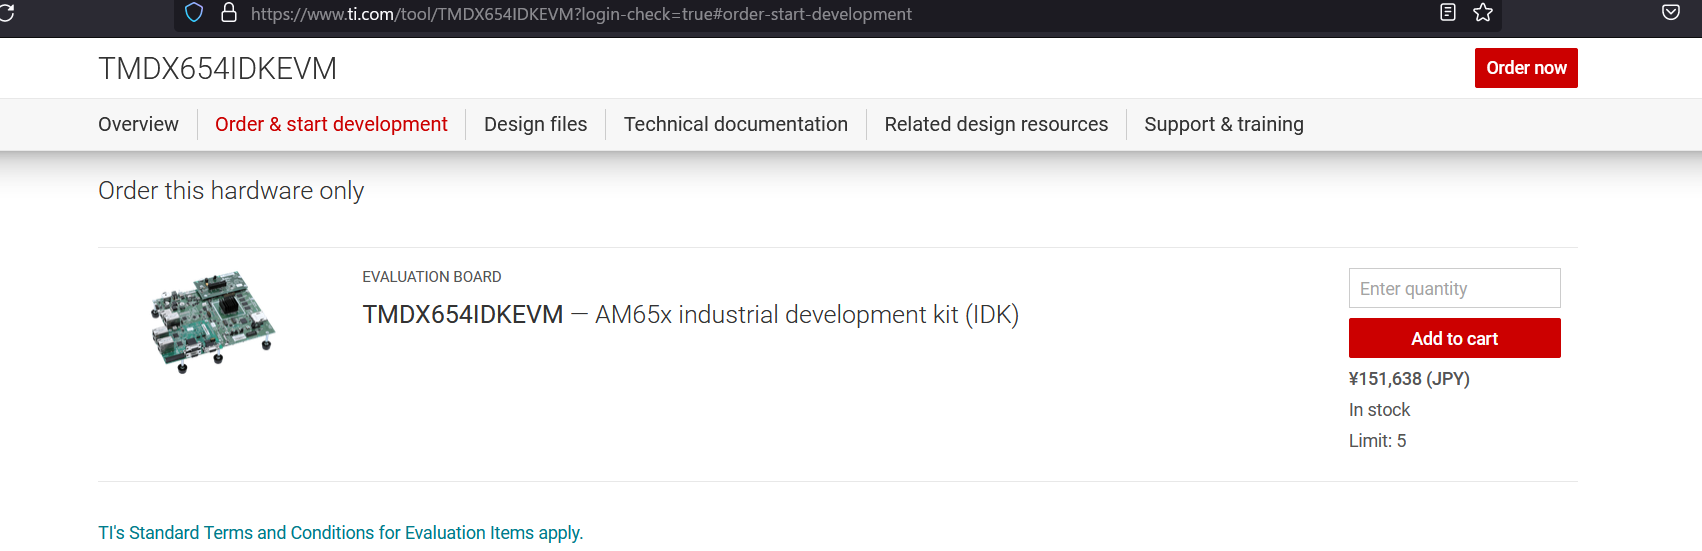Focus the Enter quantity field
This screenshot has height=551, width=1702.
pyautogui.click(x=1454, y=288)
